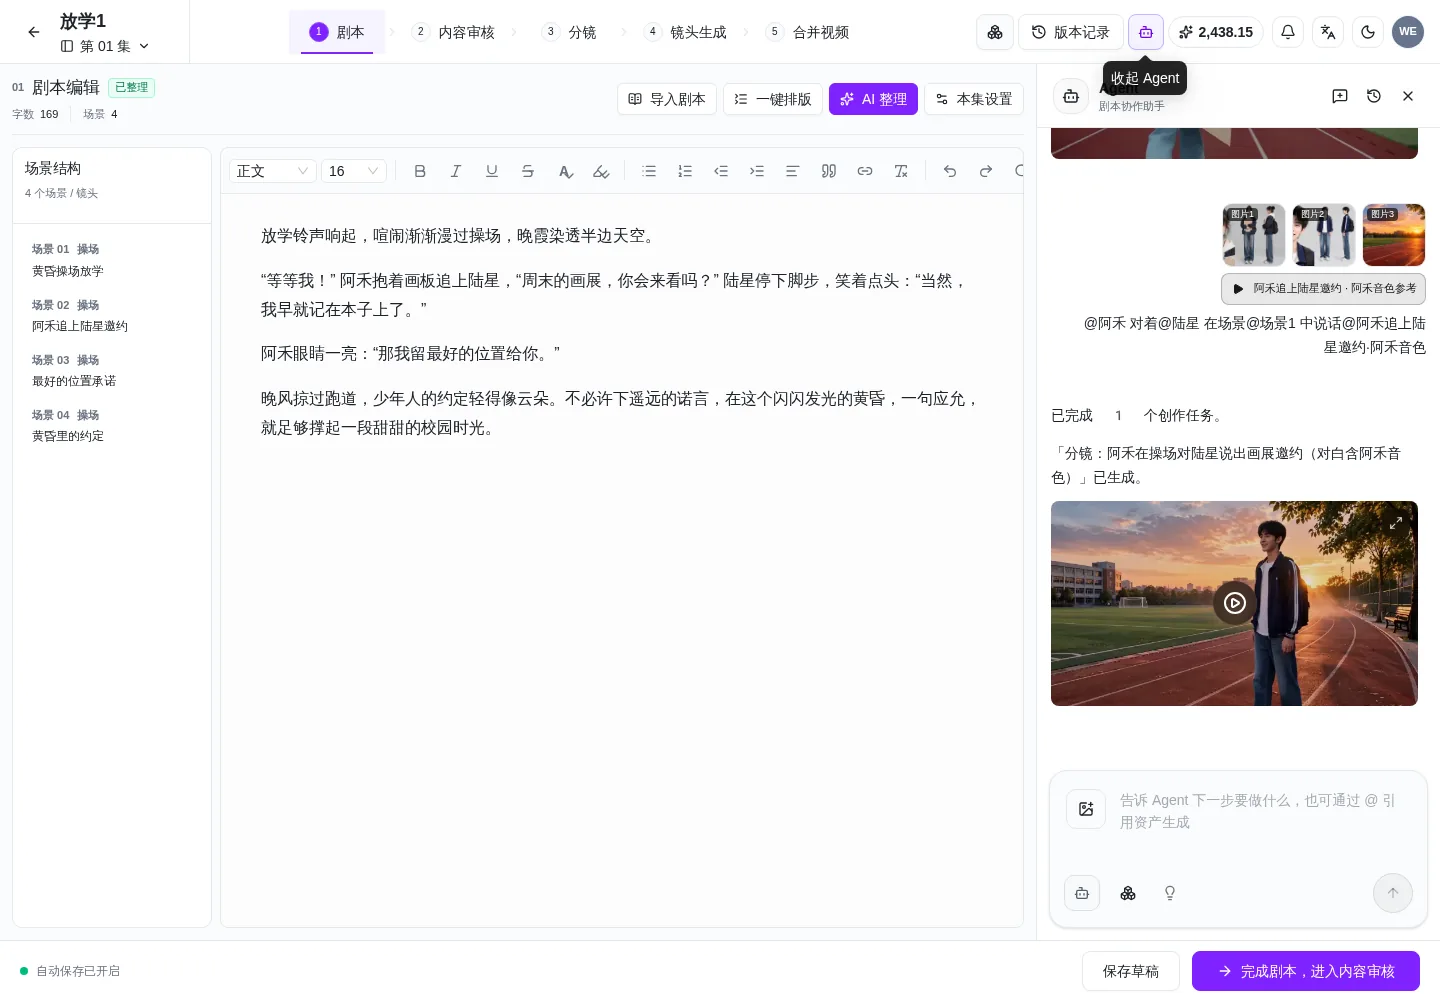Open the 第 01 集 episode dropdown

click(x=105, y=46)
